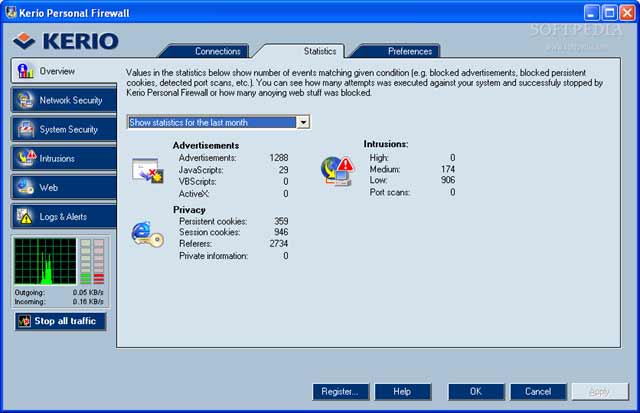Click the green outgoing traffic level meter

point(86,262)
